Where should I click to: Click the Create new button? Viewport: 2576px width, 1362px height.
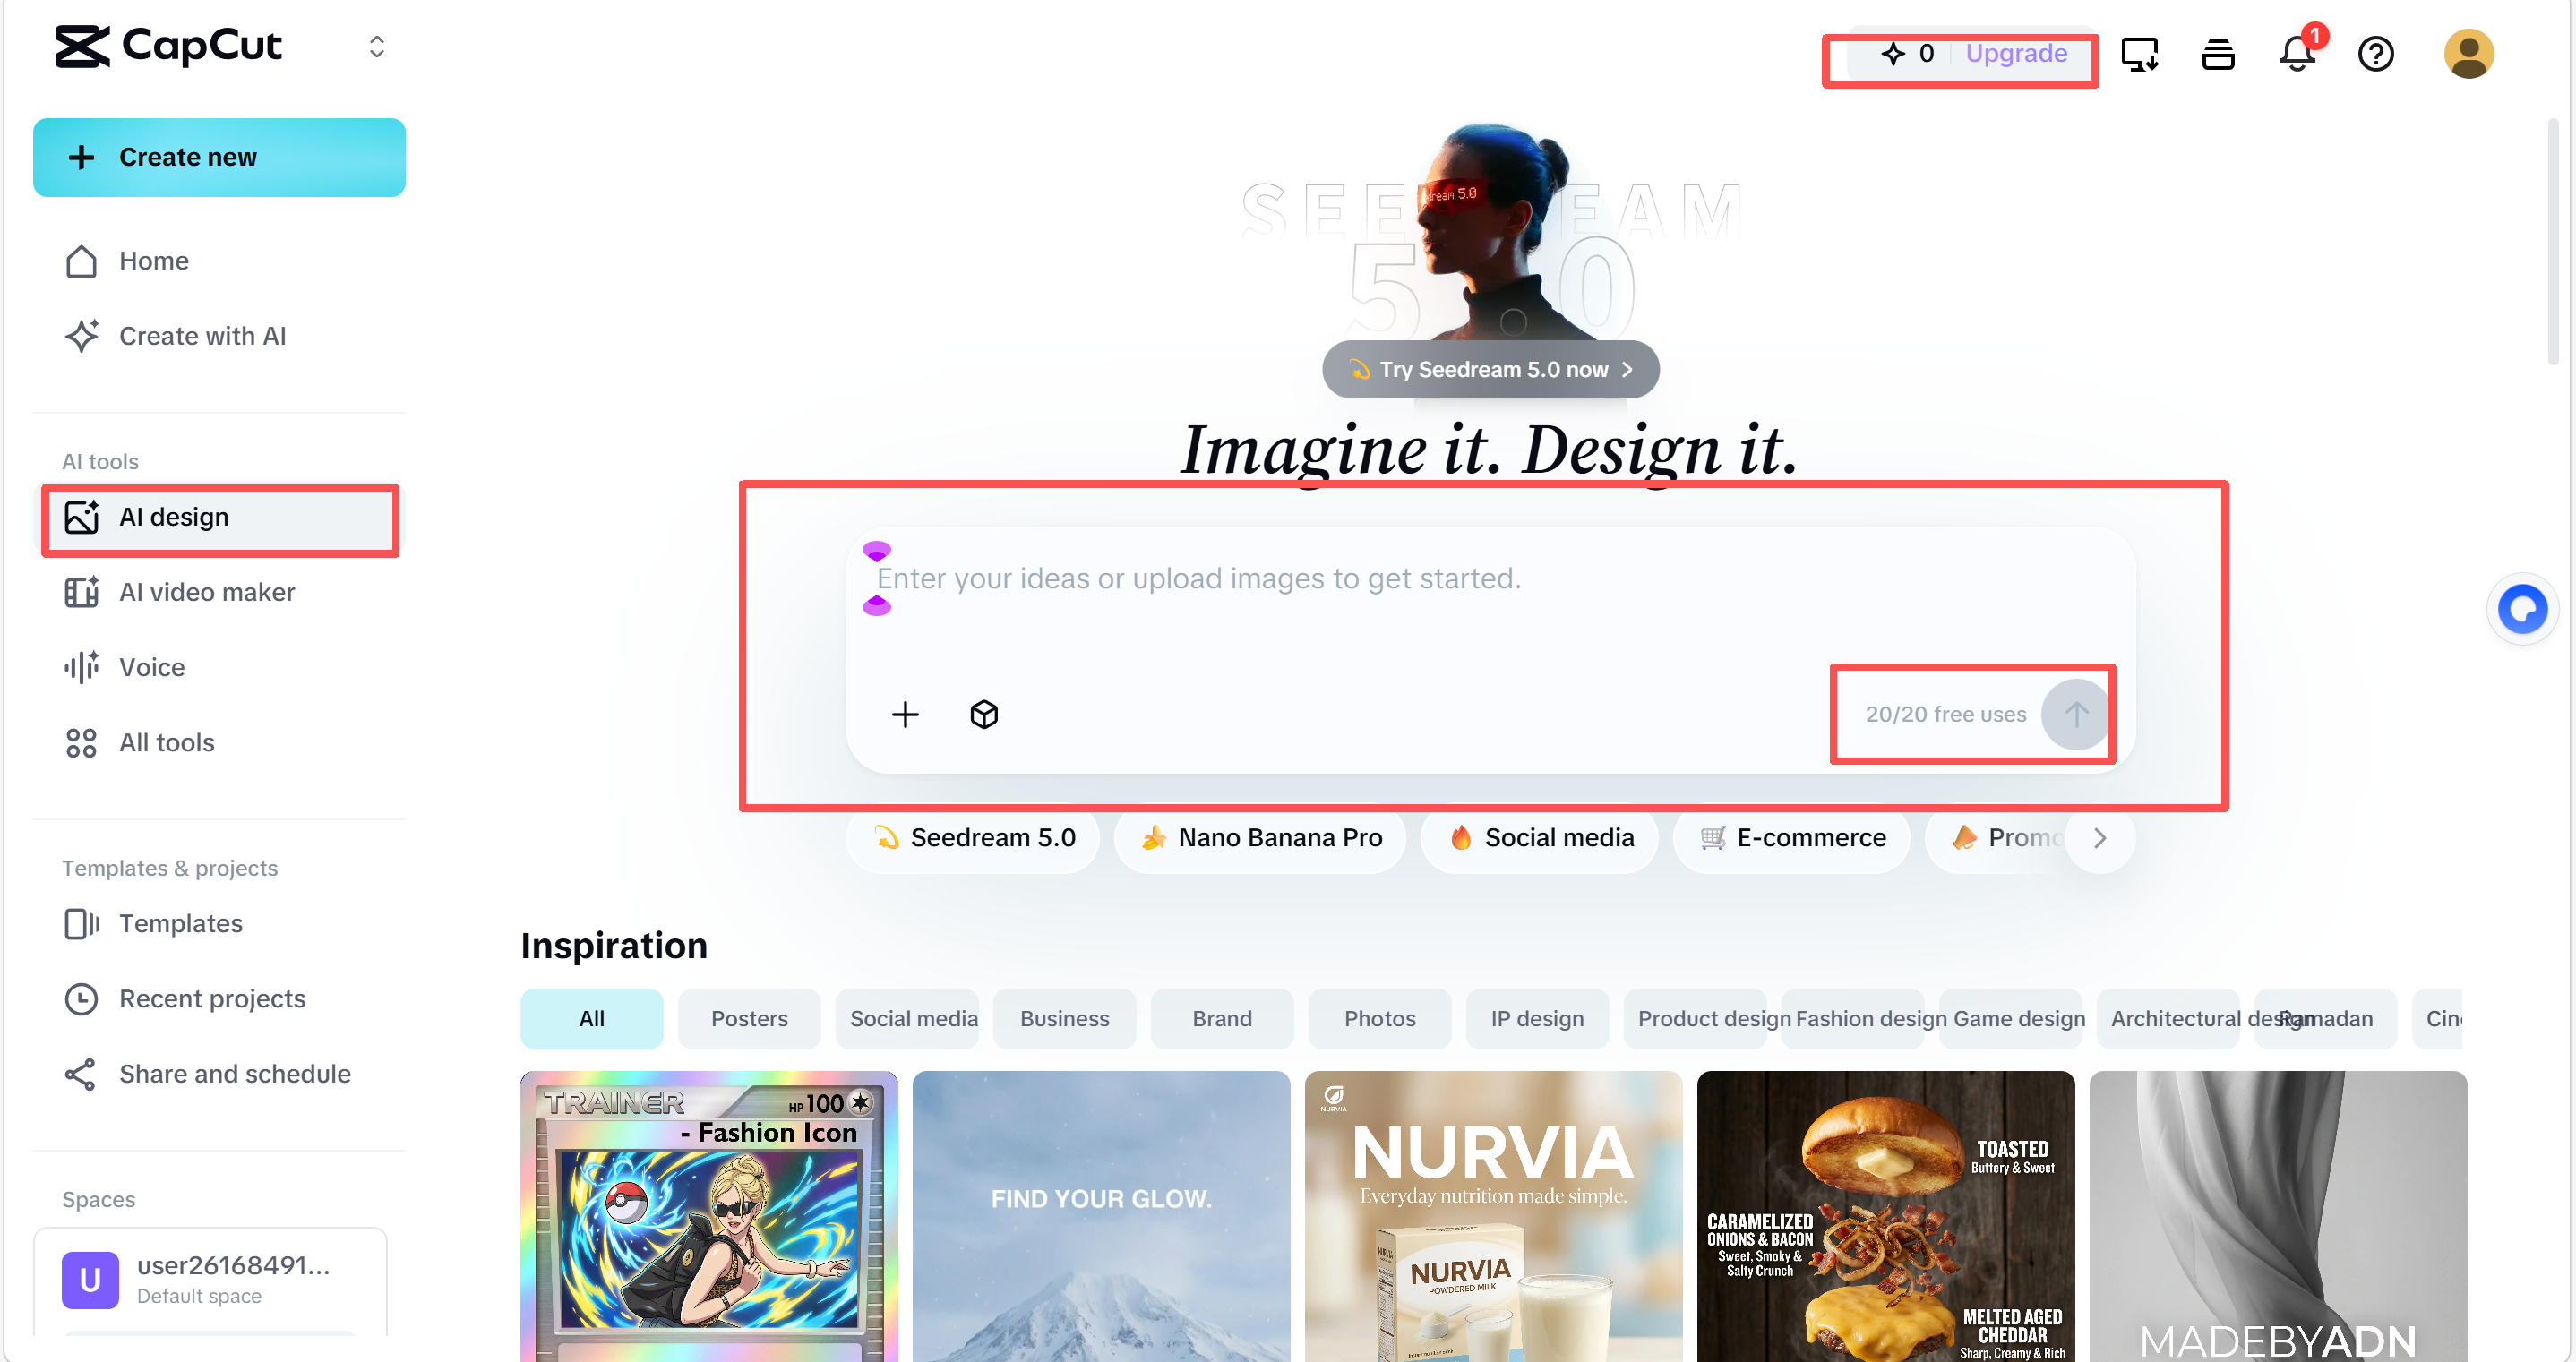(x=219, y=157)
